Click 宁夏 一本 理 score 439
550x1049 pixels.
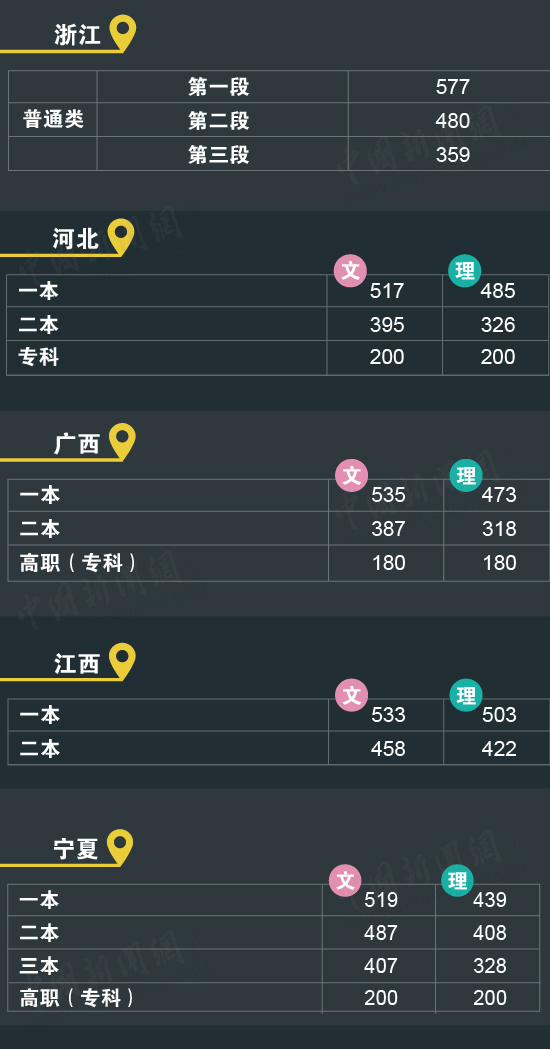pyautogui.click(x=490, y=900)
